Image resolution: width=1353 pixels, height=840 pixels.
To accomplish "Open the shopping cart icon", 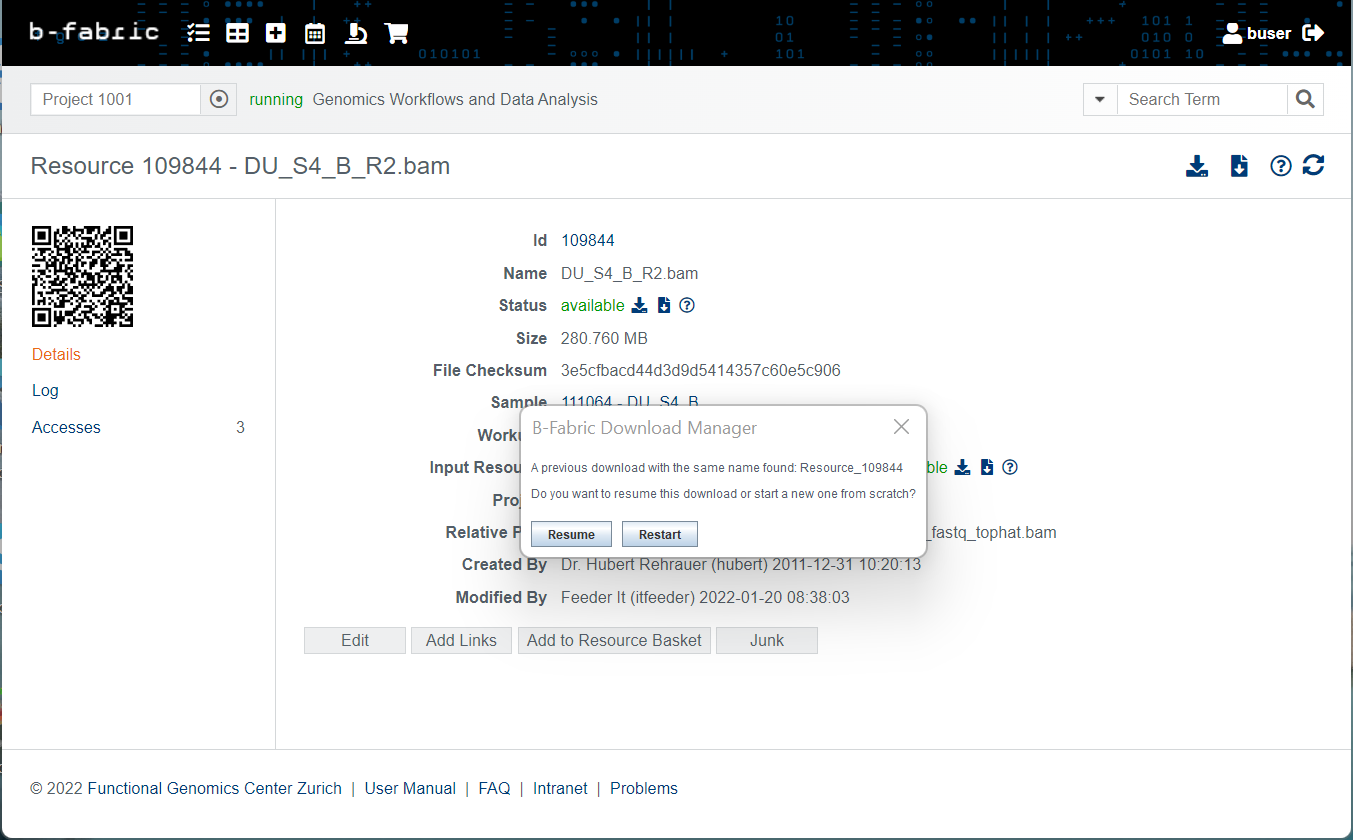I will point(396,33).
